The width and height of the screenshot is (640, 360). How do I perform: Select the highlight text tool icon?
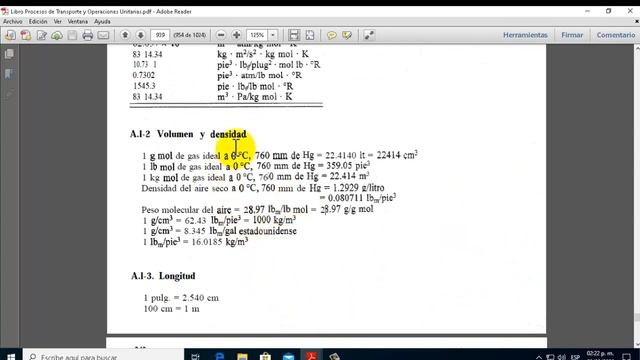pyautogui.click(x=347, y=35)
